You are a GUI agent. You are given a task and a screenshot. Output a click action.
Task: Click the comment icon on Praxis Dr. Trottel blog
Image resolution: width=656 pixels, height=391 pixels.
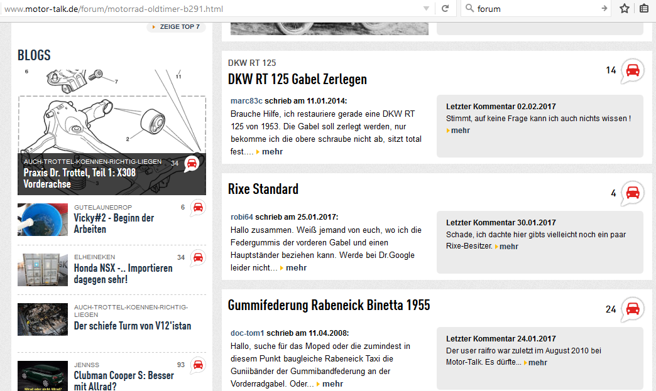point(192,164)
